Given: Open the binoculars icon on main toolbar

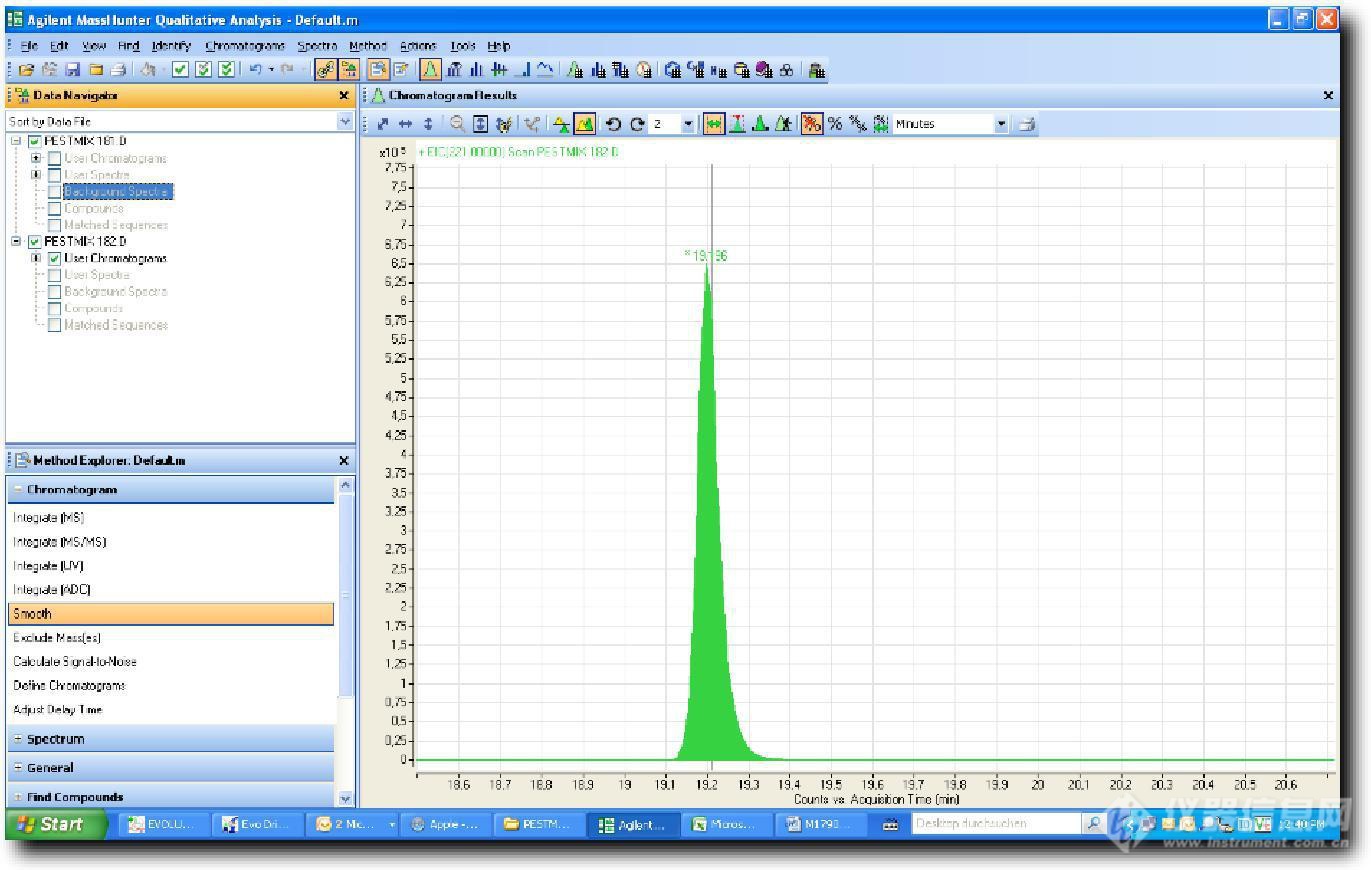Looking at the screenshot, I should point(787,70).
